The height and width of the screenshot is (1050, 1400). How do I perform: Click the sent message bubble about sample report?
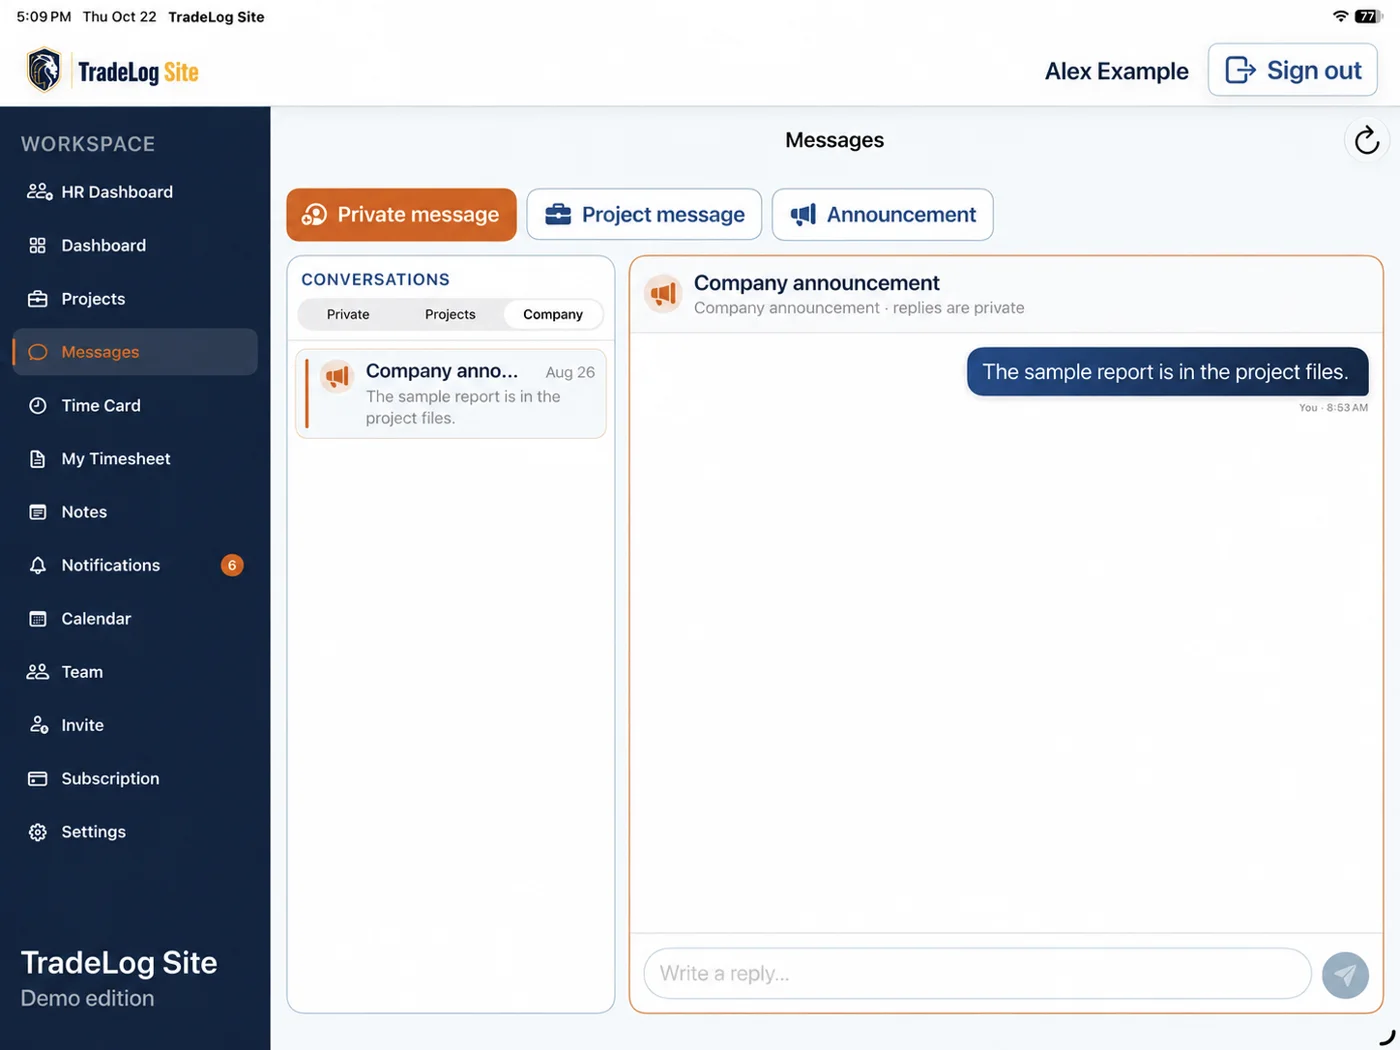click(x=1167, y=372)
